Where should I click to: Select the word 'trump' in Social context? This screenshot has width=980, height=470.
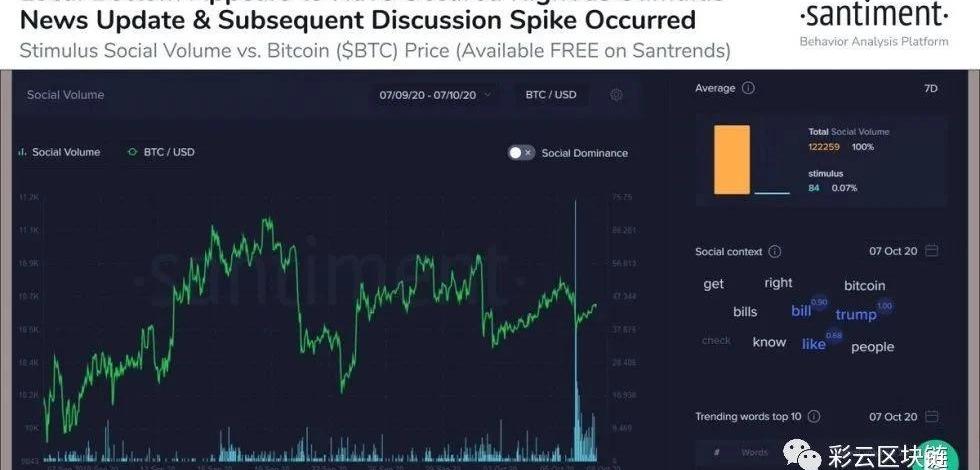click(x=855, y=315)
